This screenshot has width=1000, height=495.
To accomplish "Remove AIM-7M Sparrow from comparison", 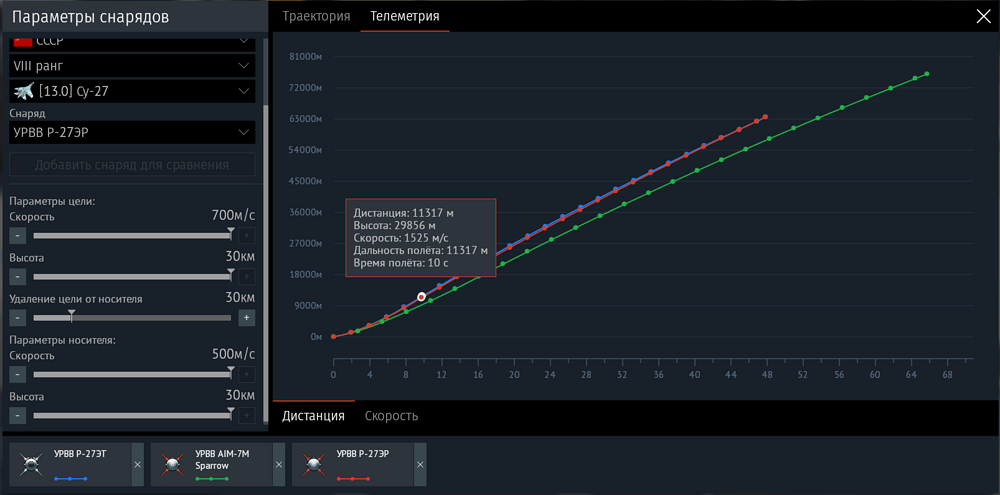I will click(x=279, y=464).
